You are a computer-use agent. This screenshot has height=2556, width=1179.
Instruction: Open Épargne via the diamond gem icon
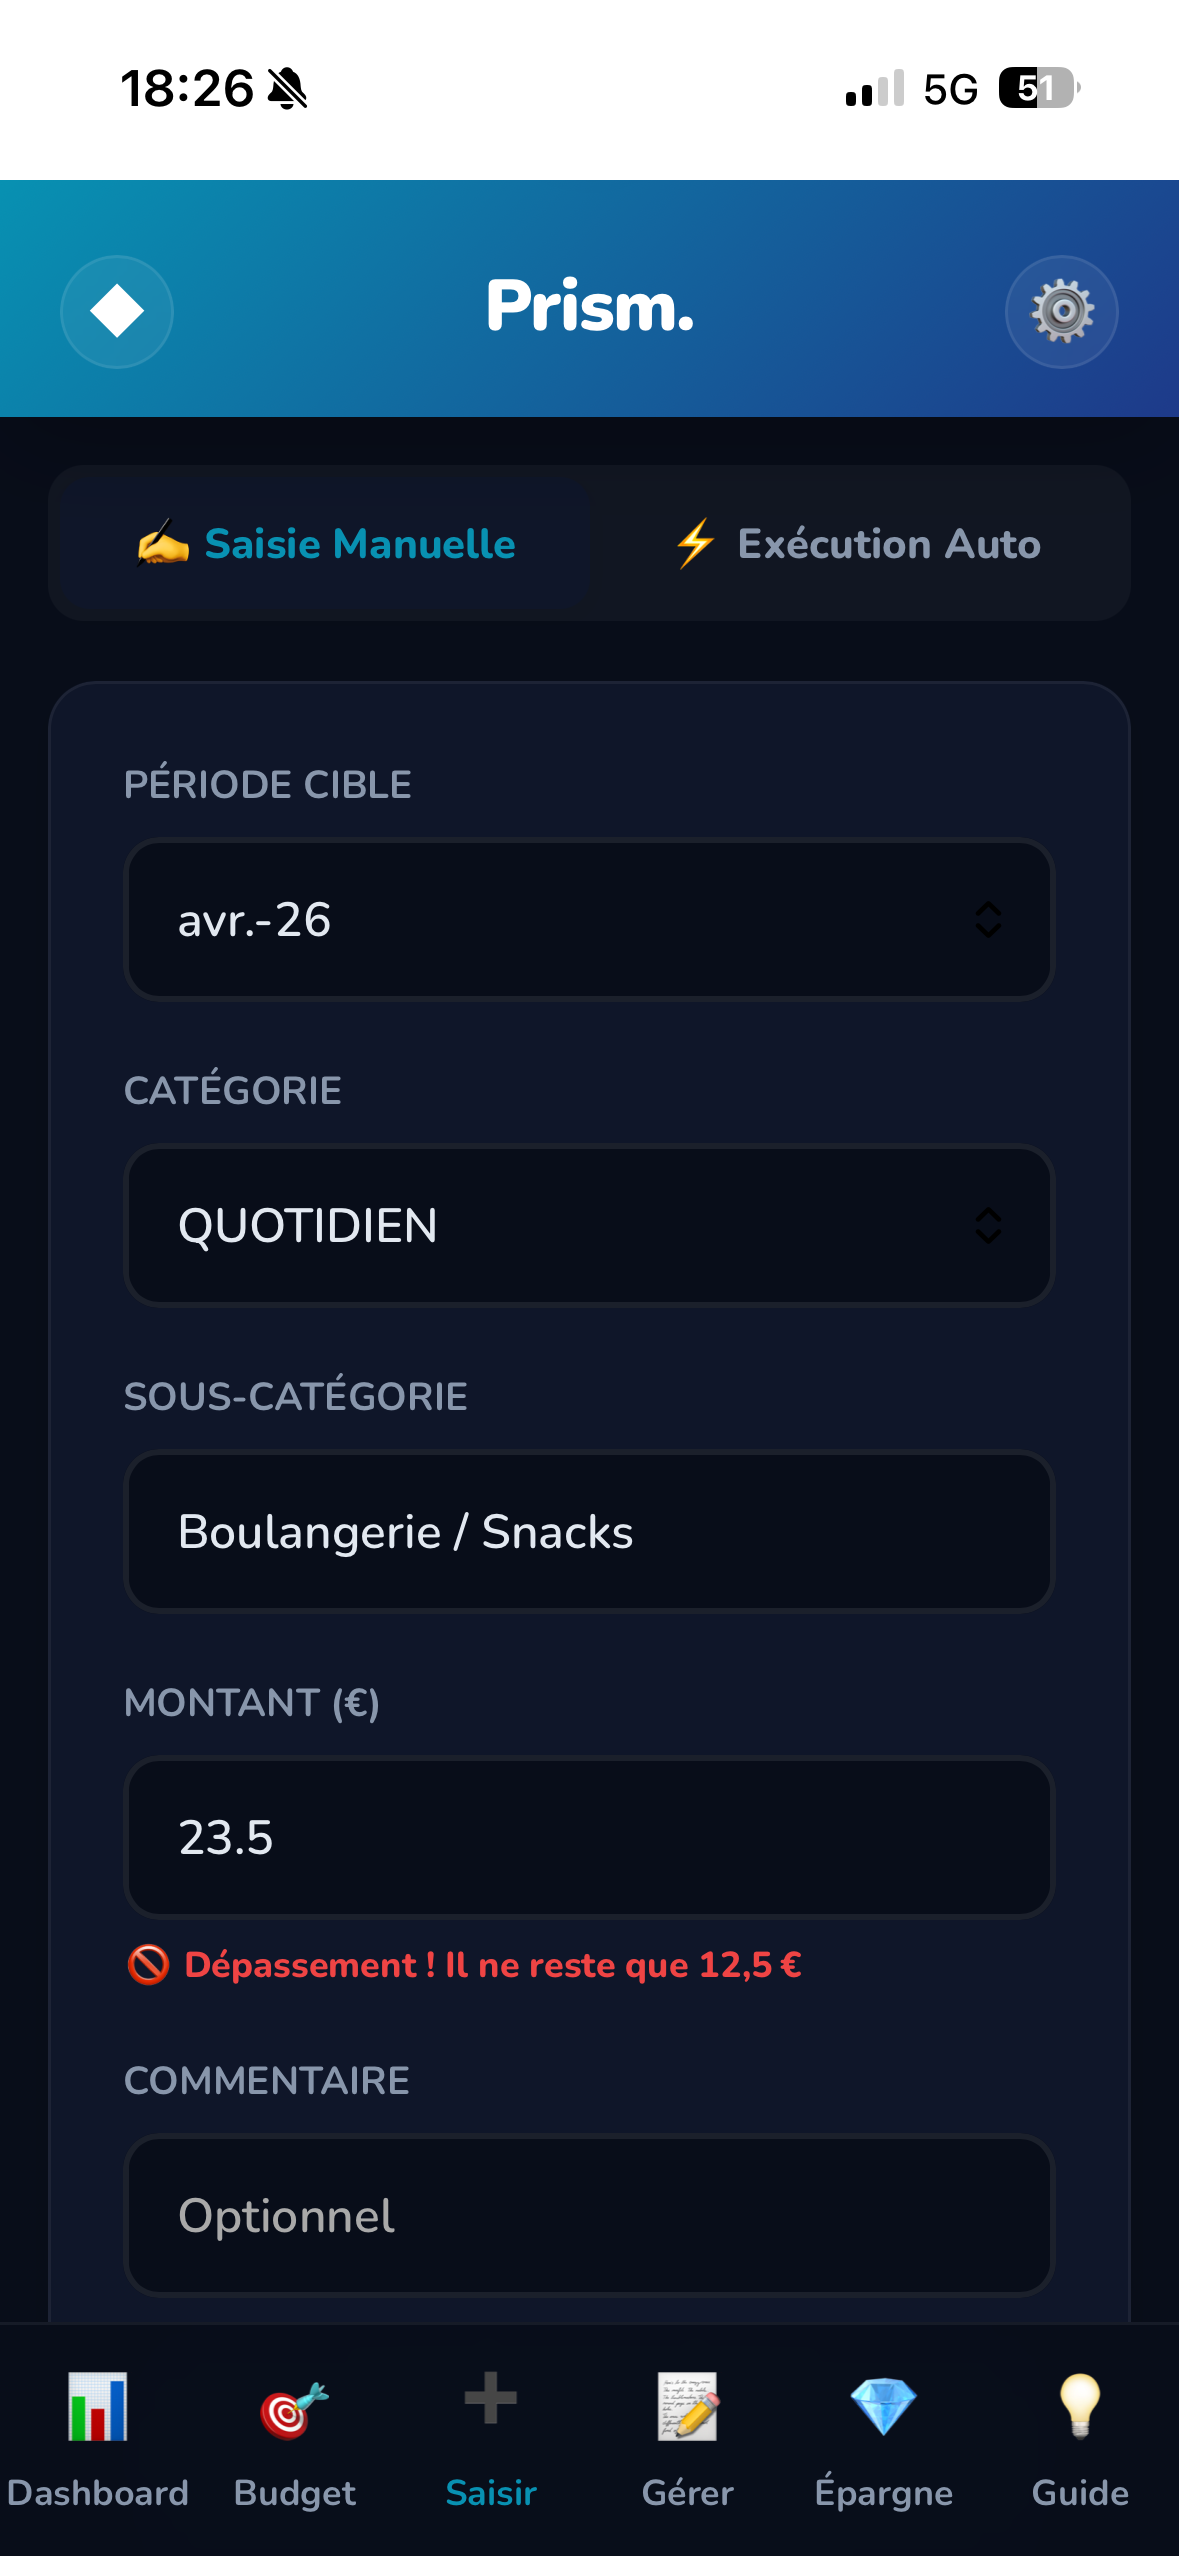pos(883,2407)
